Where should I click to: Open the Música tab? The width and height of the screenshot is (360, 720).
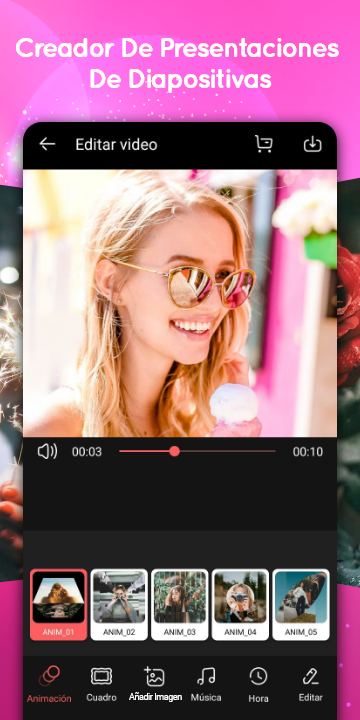click(206, 685)
